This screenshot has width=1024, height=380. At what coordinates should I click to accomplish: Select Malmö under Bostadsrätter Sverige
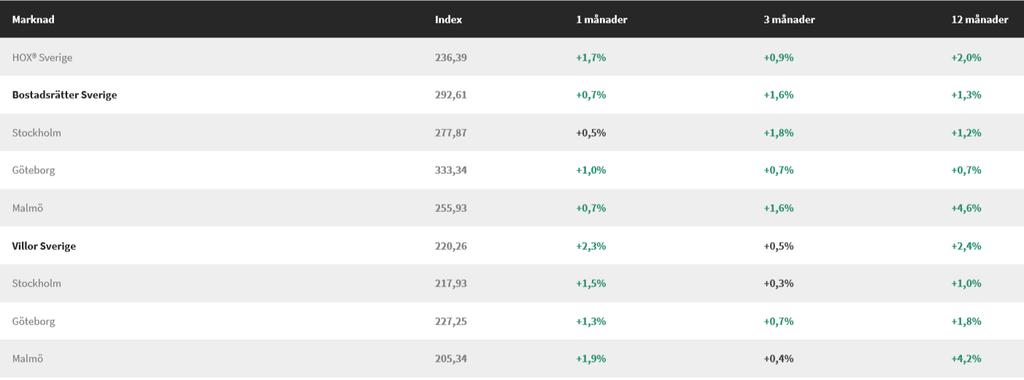(27, 208)
